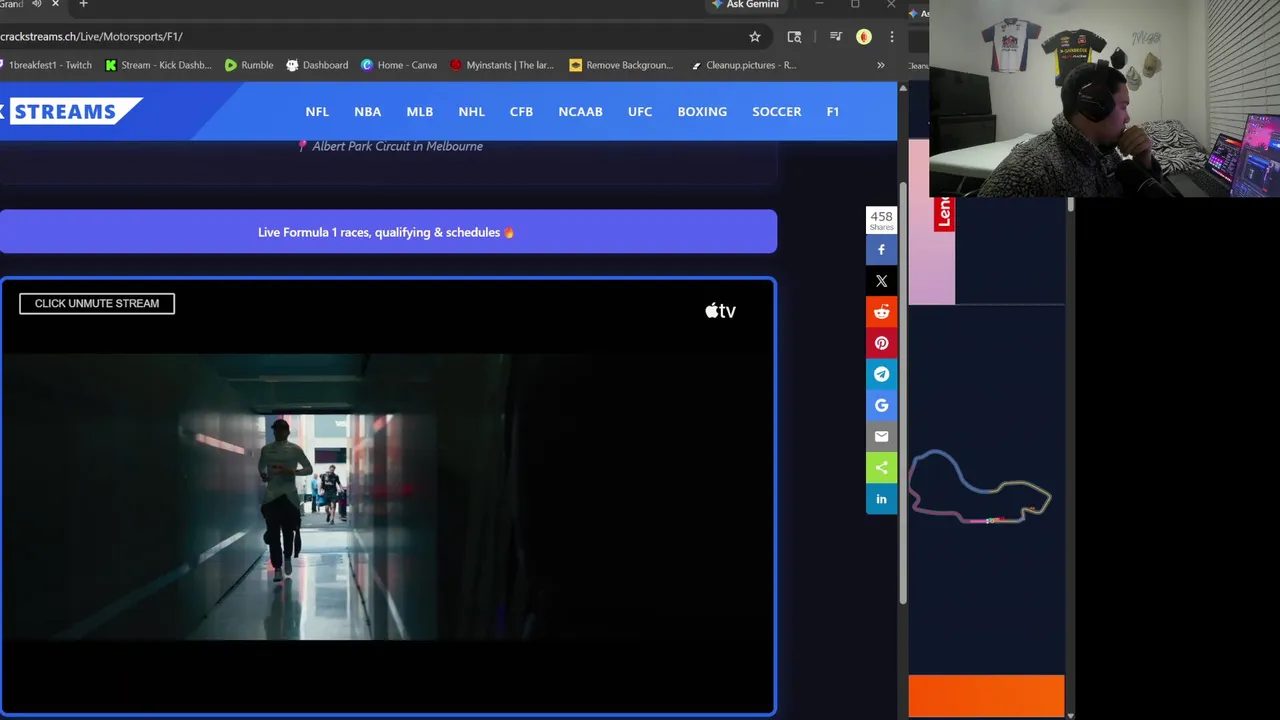Click the Ask Gemini button
Screen dimensions: 1280x720
(745, 4)
